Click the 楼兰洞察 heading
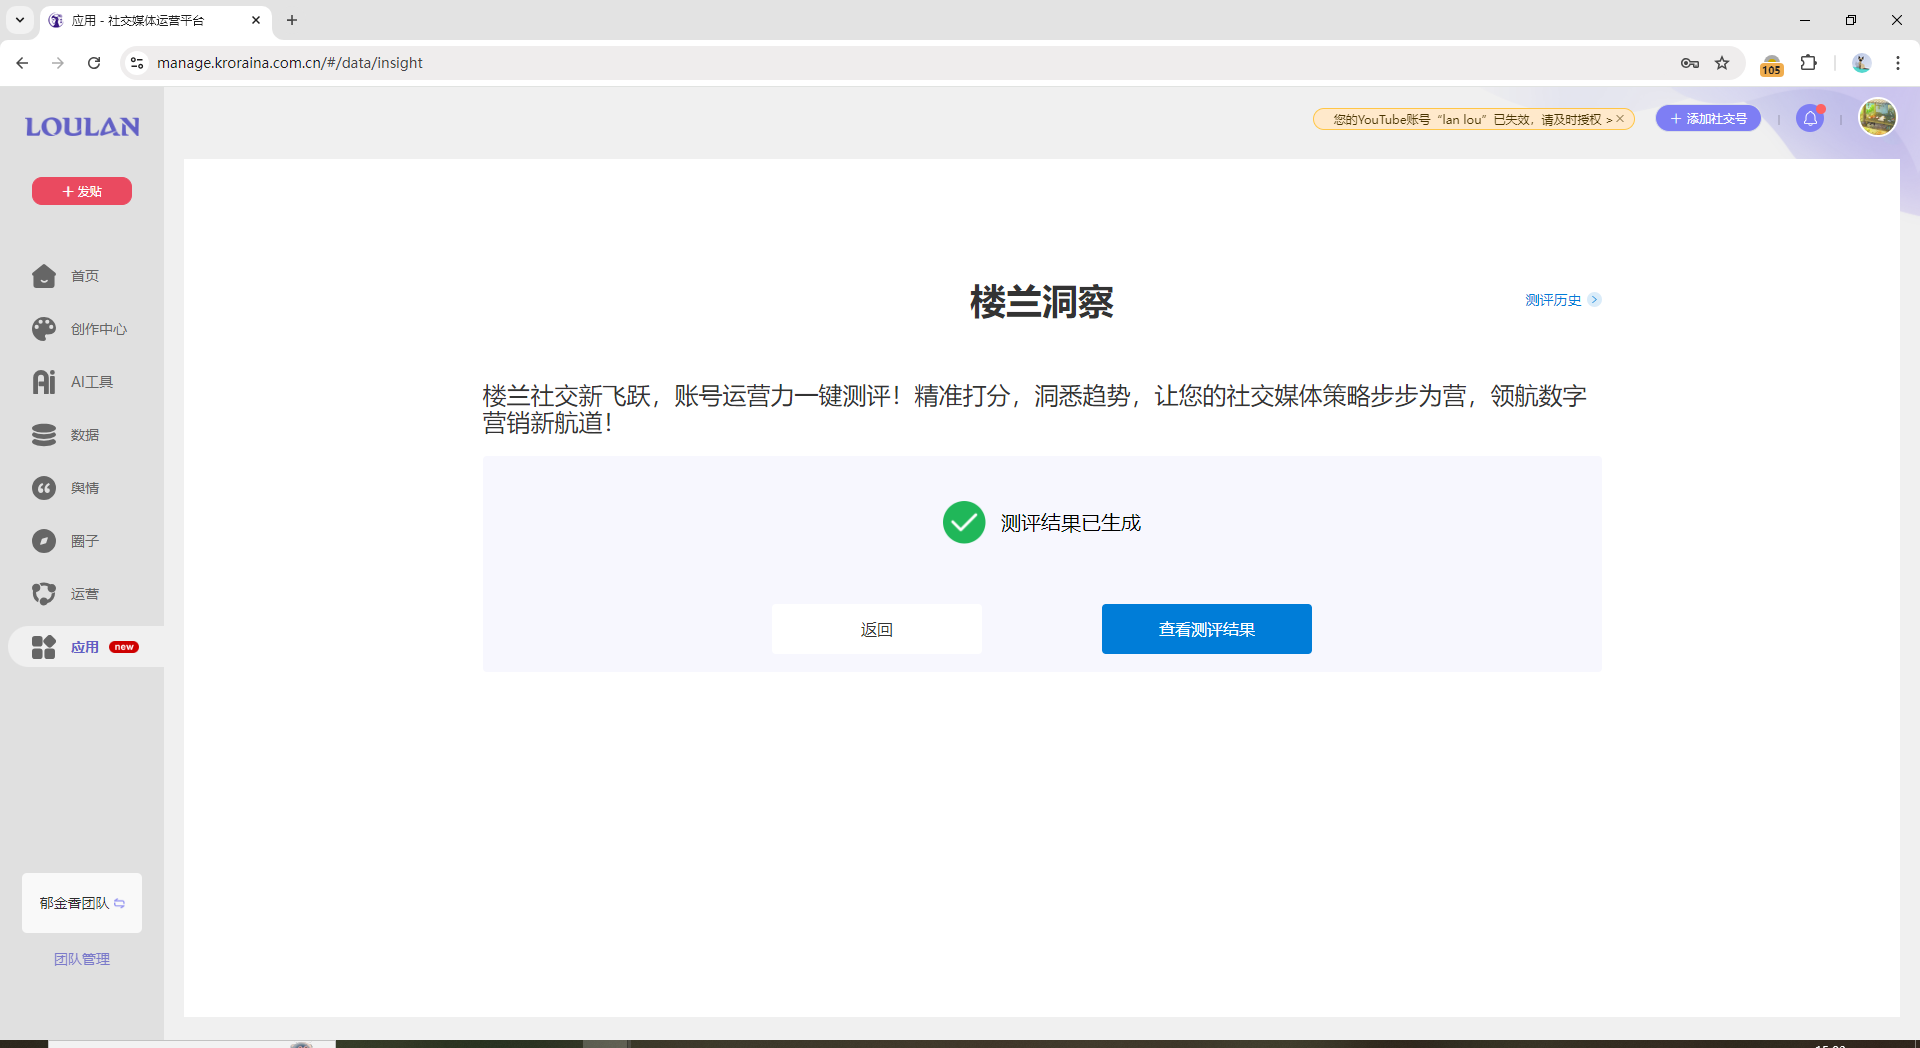Viewport: 1920px width, 1048px height. pos(1042,302)
